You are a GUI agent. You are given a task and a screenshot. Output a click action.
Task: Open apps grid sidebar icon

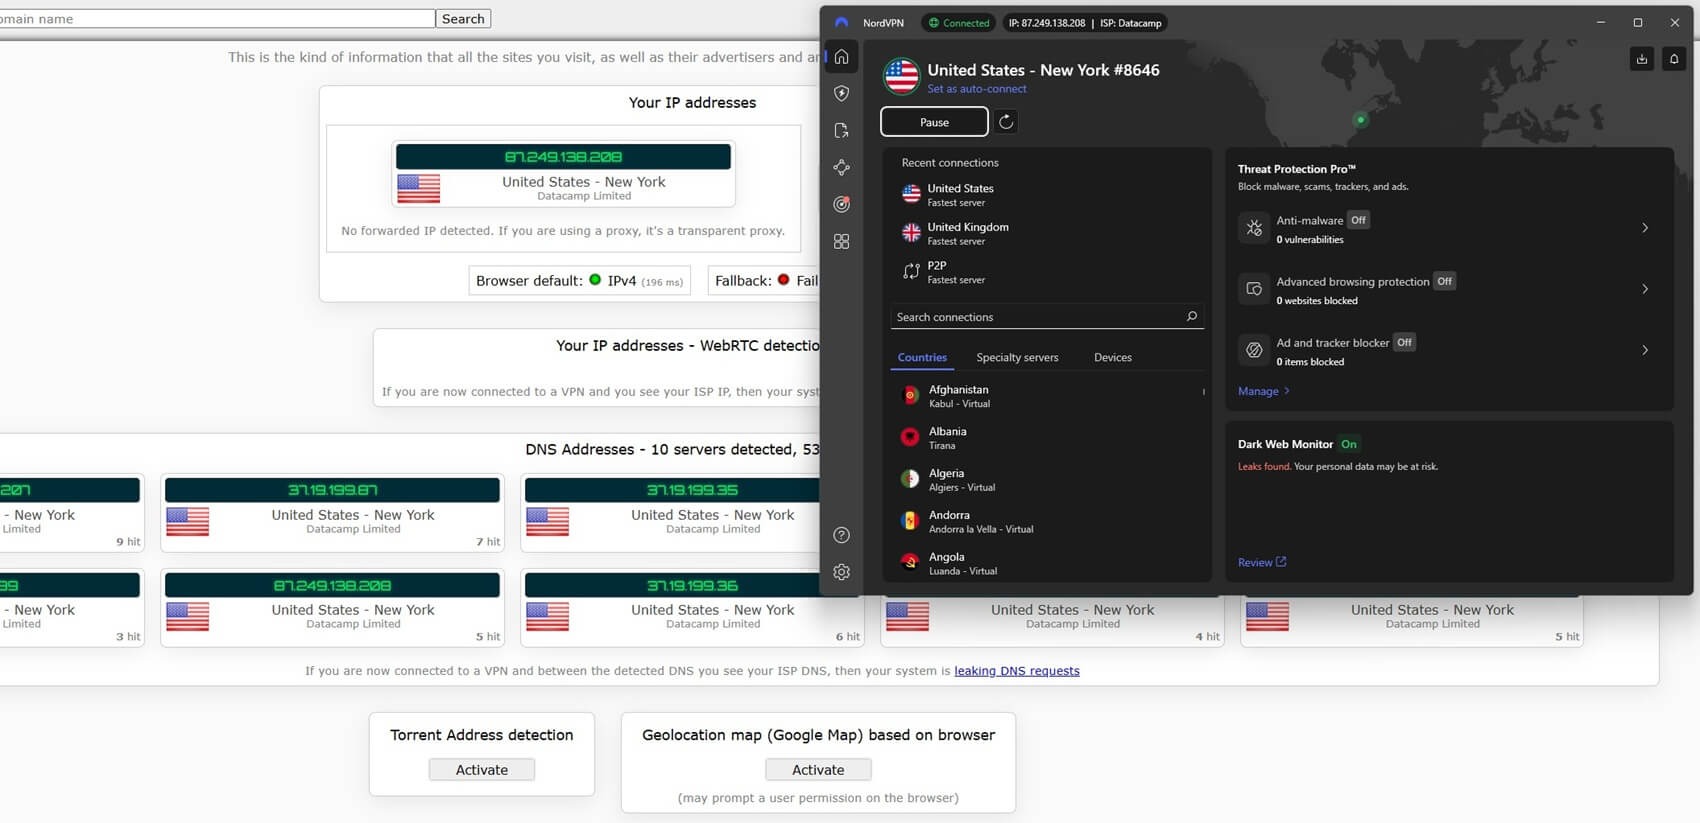click(x=841, y=241)
